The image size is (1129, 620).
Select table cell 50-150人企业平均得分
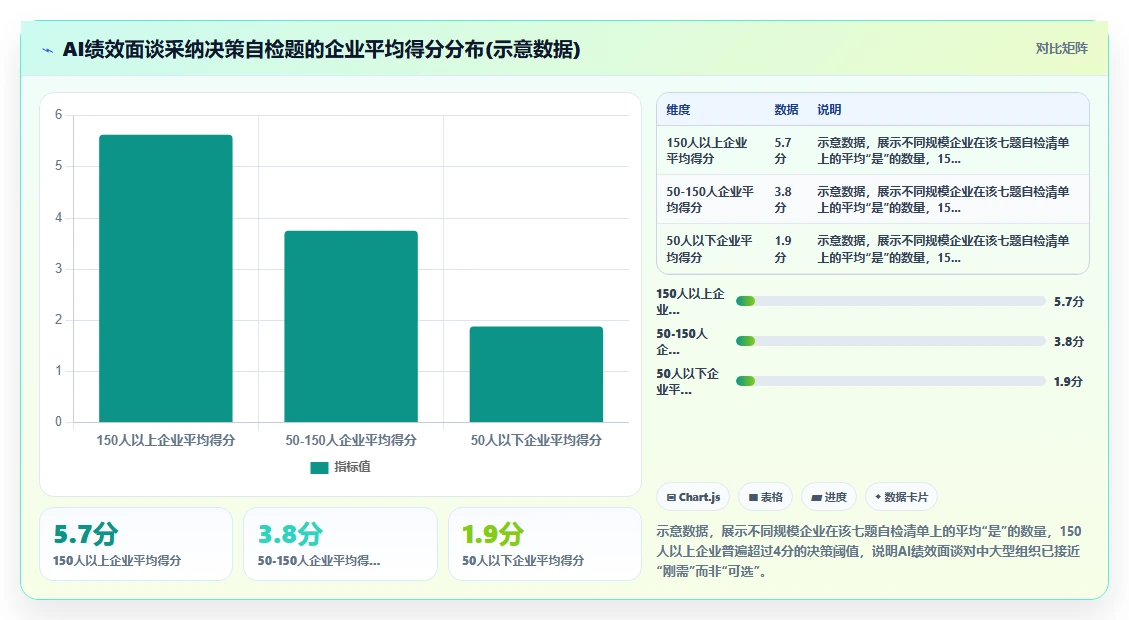(x=710, y=199)
